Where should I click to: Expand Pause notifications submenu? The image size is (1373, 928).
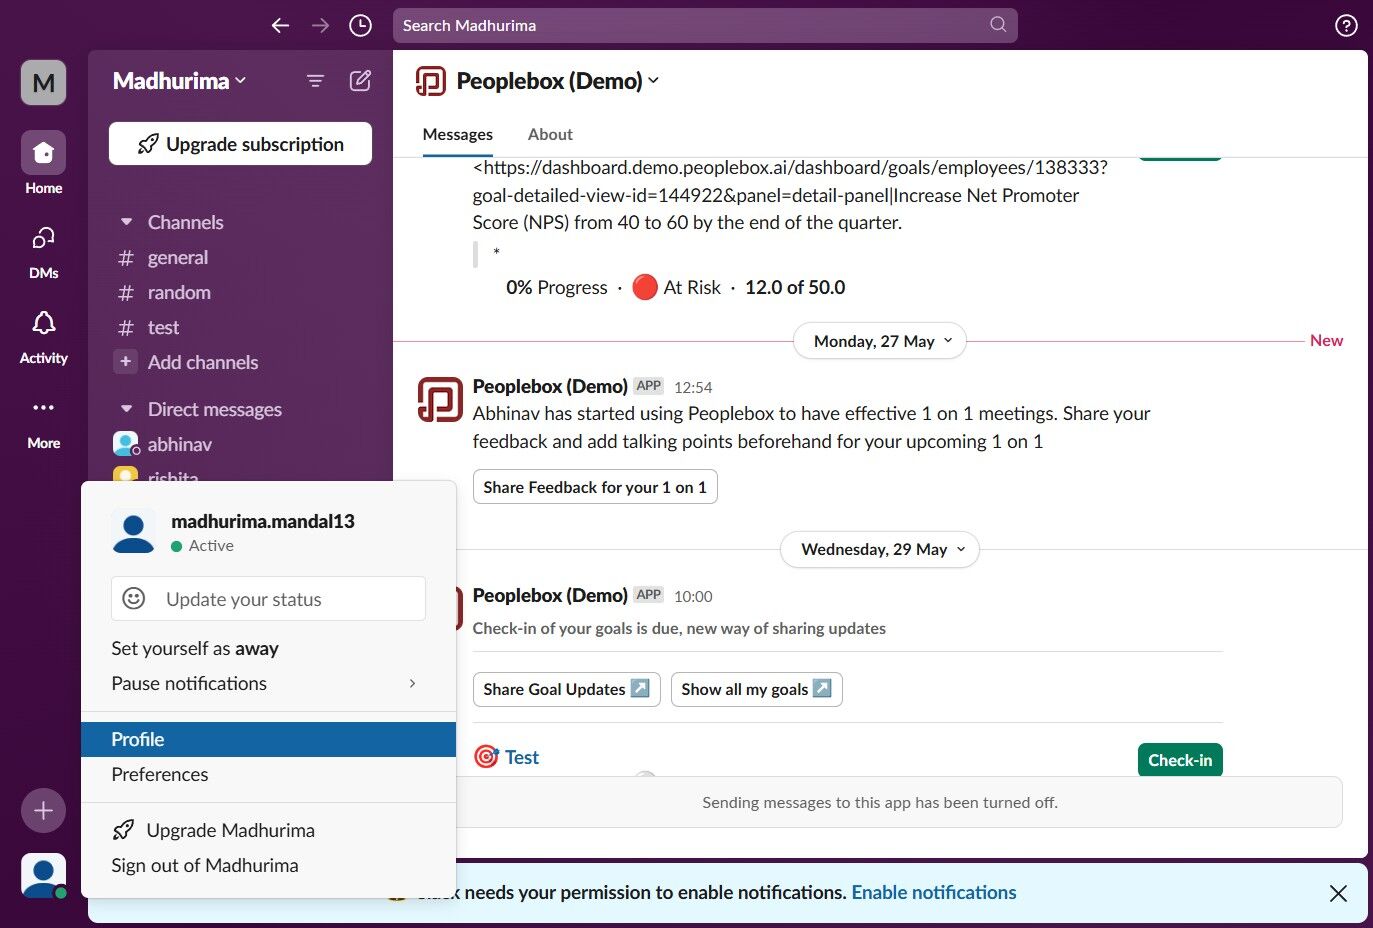click(x=268, y=684)
